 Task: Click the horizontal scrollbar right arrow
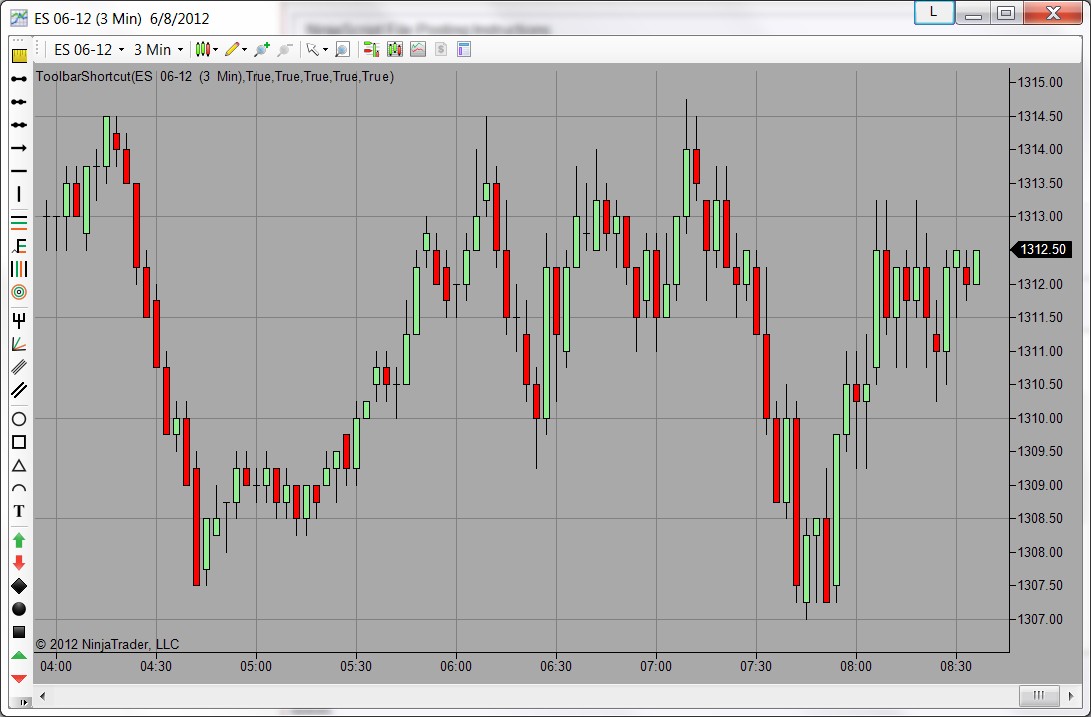tap(1071, 695)
